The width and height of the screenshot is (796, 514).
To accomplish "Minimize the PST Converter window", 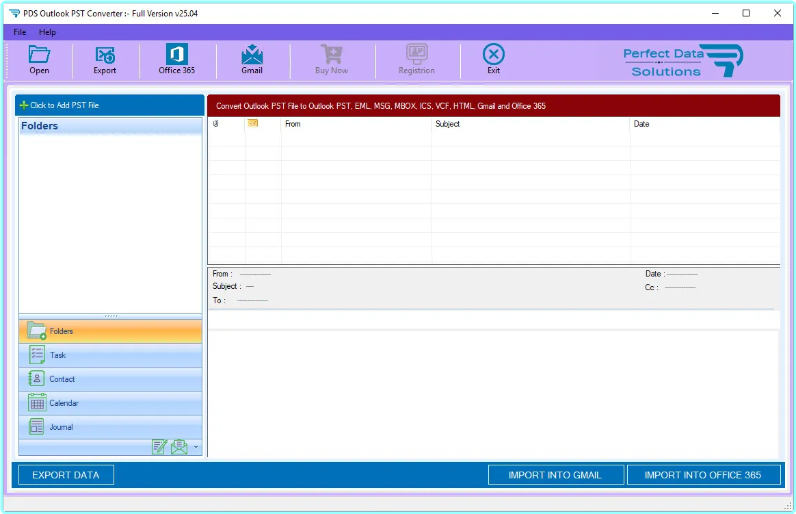I will coord(715,13).
